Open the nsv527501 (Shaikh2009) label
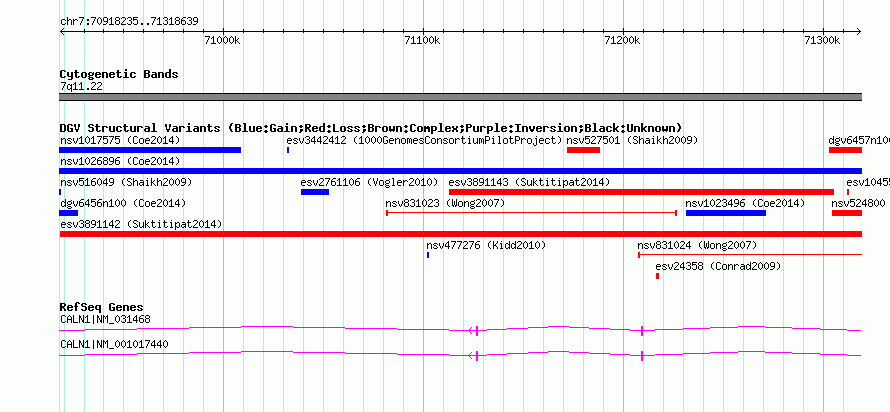The width and height of the screenshot is (890, 412). pyautogui.click(x=632, y=140)
